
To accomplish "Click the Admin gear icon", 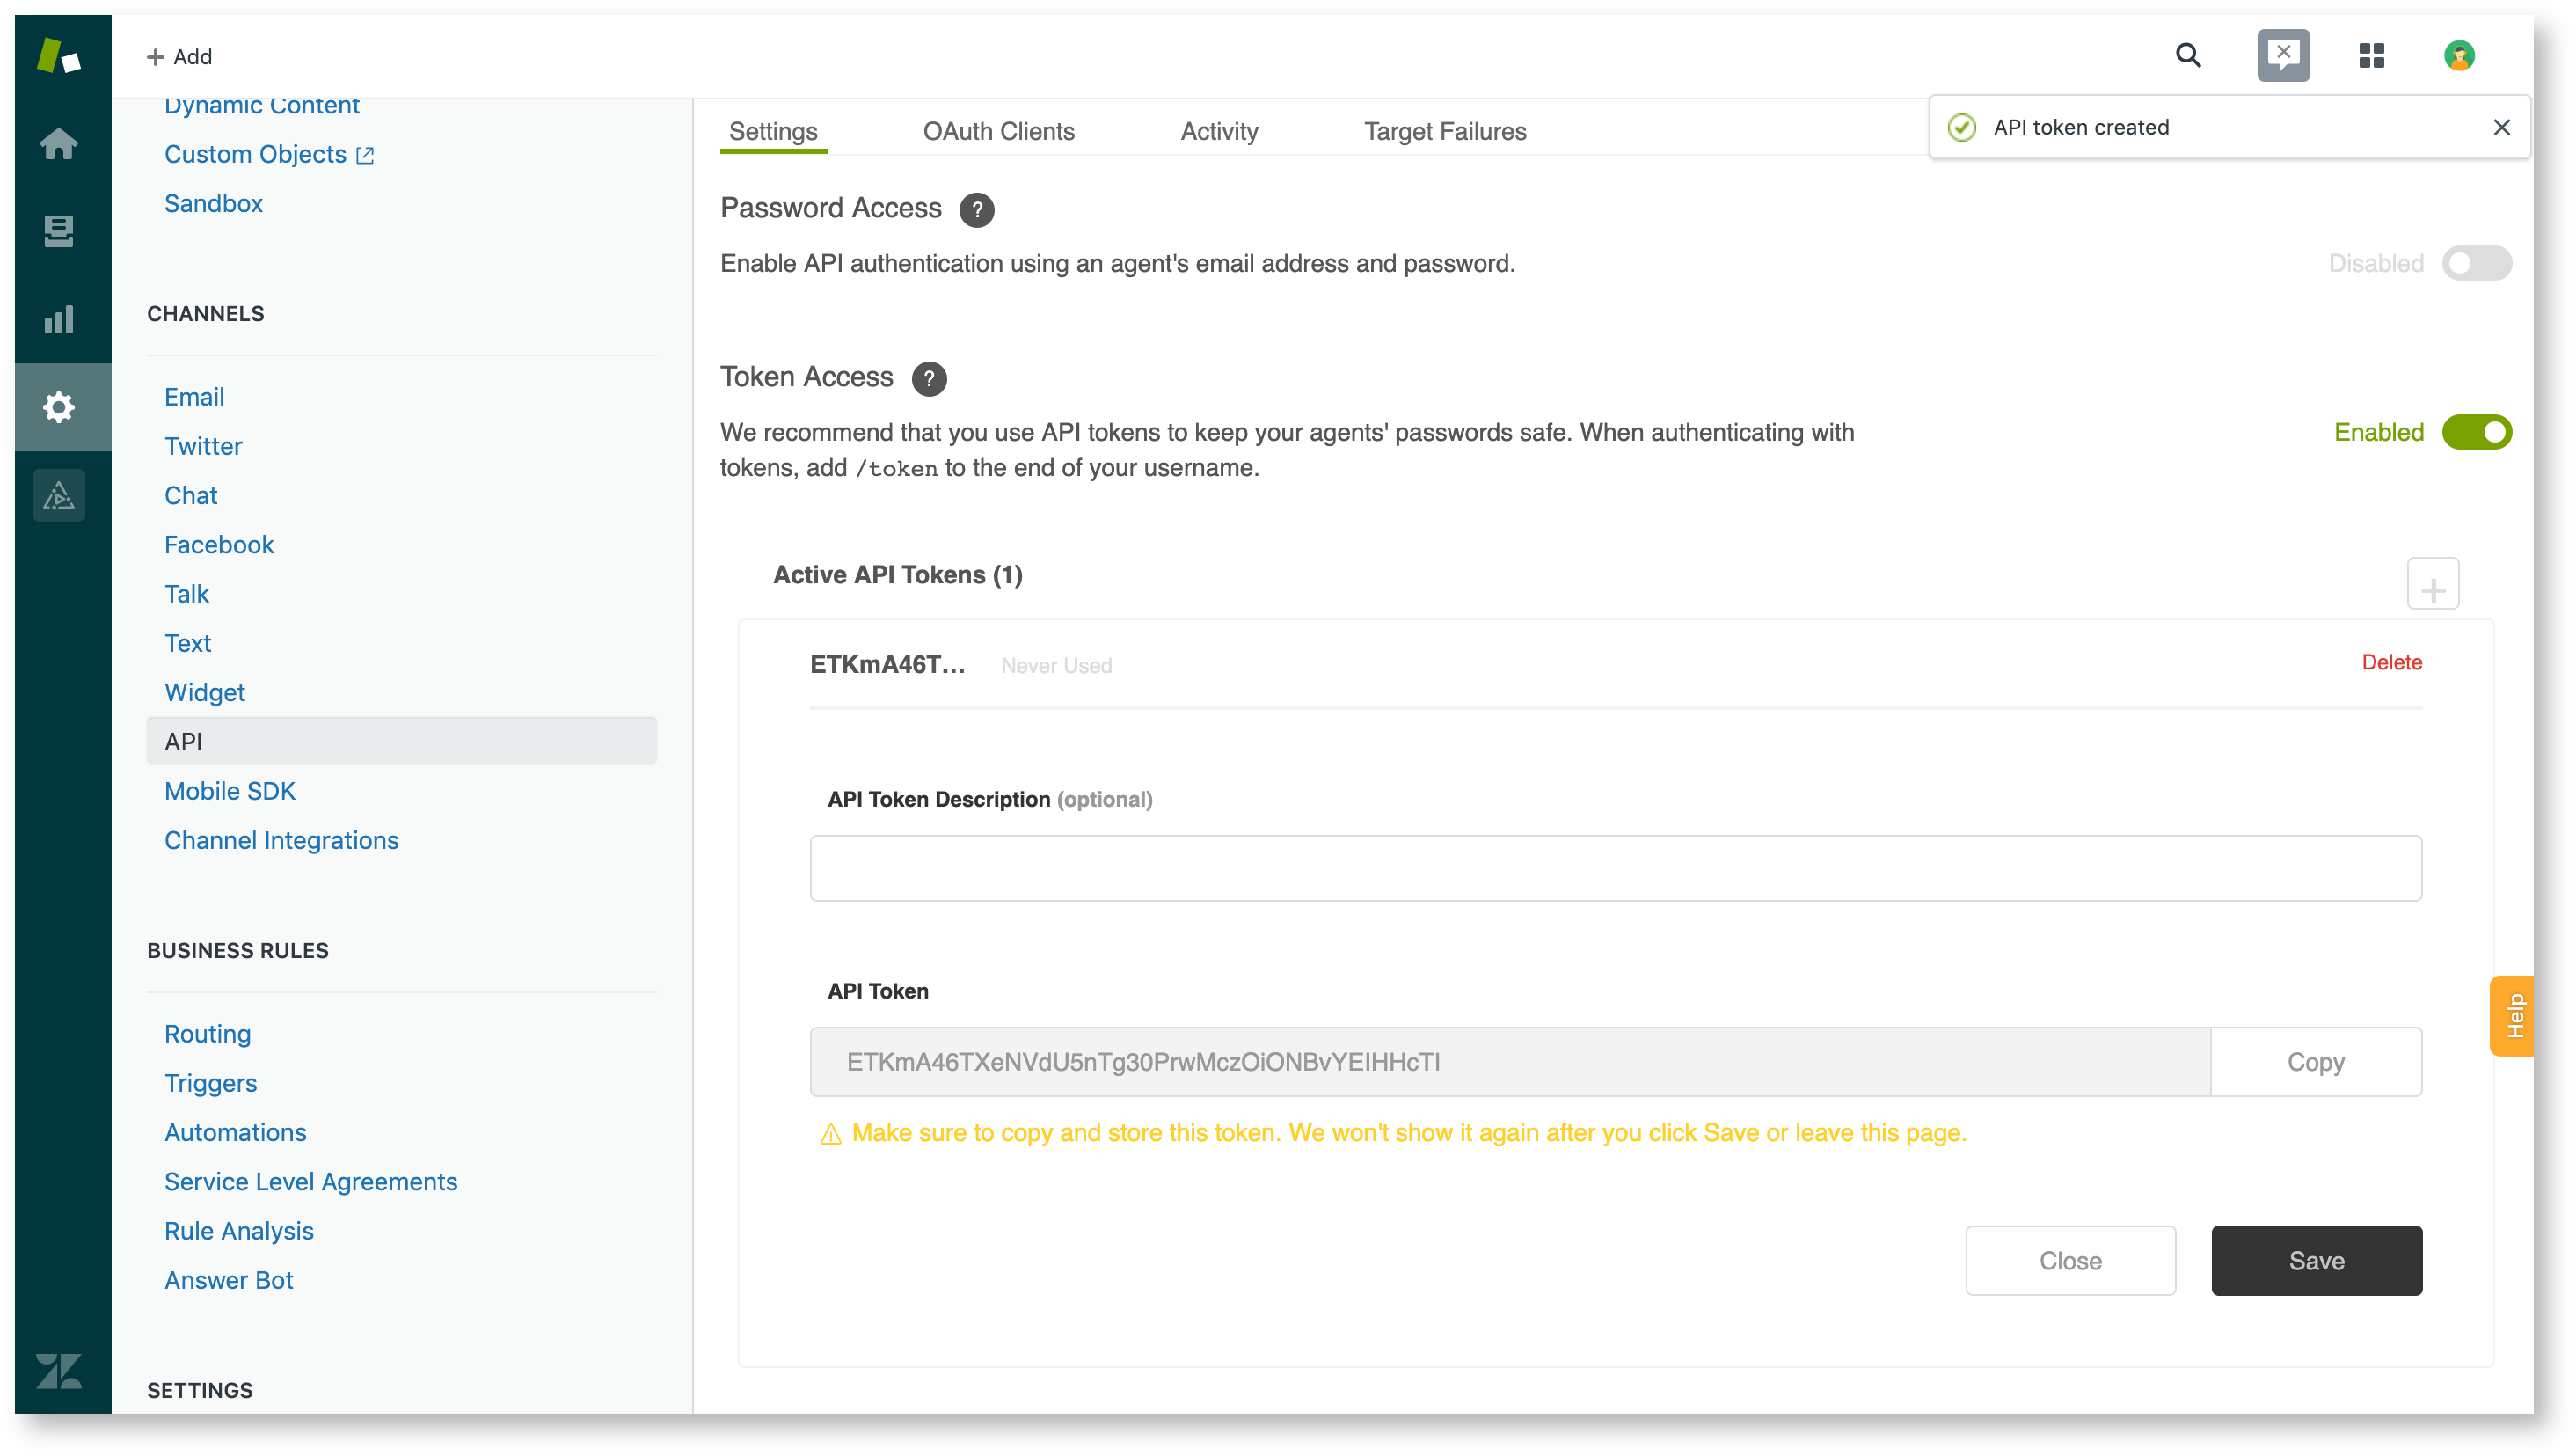I will [59, 407].
